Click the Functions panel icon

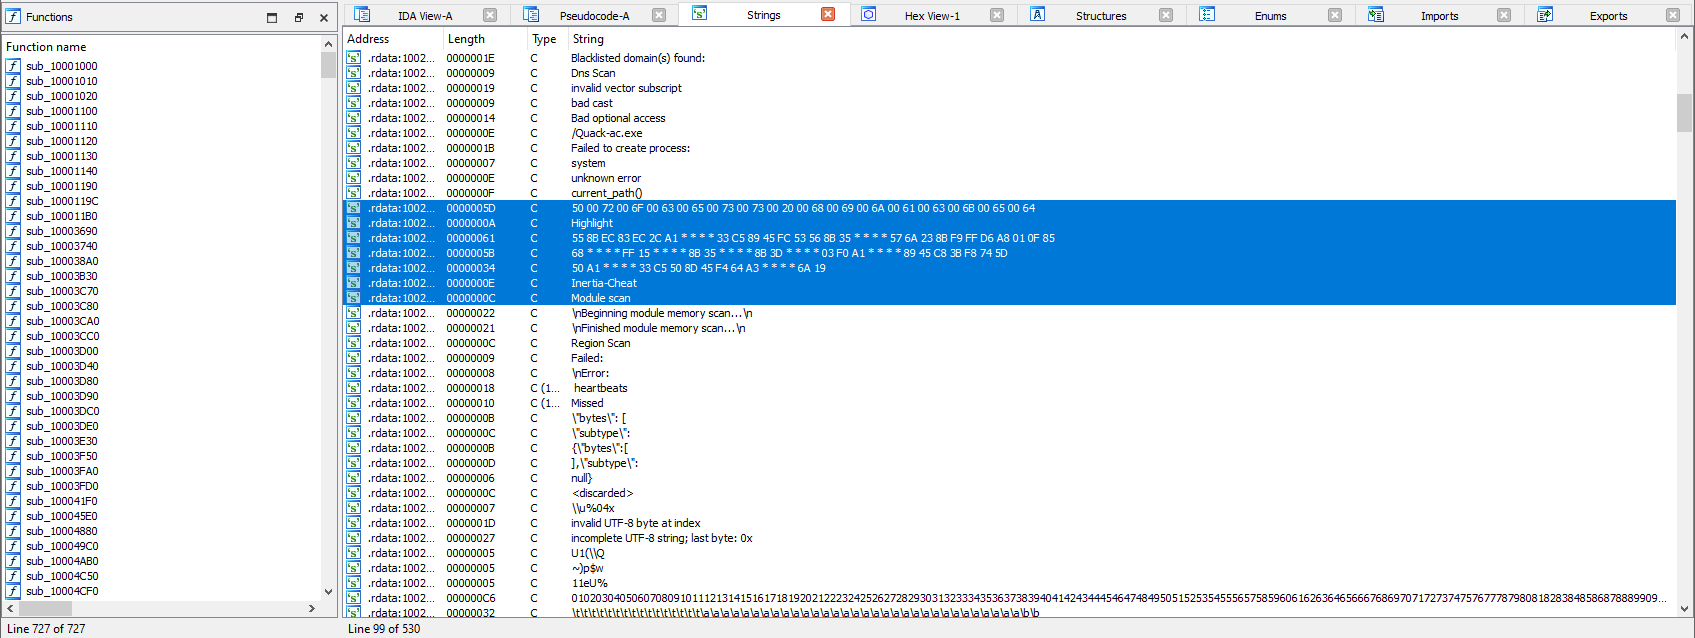13,17
